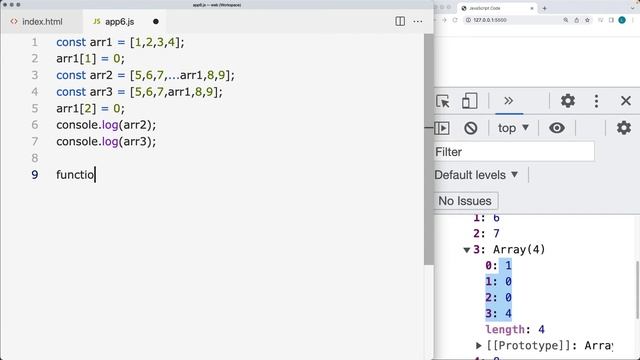Select the JavaScript Code browser tab
The width and height of the screenshot is (640, 360).
(x=496, y=8)
